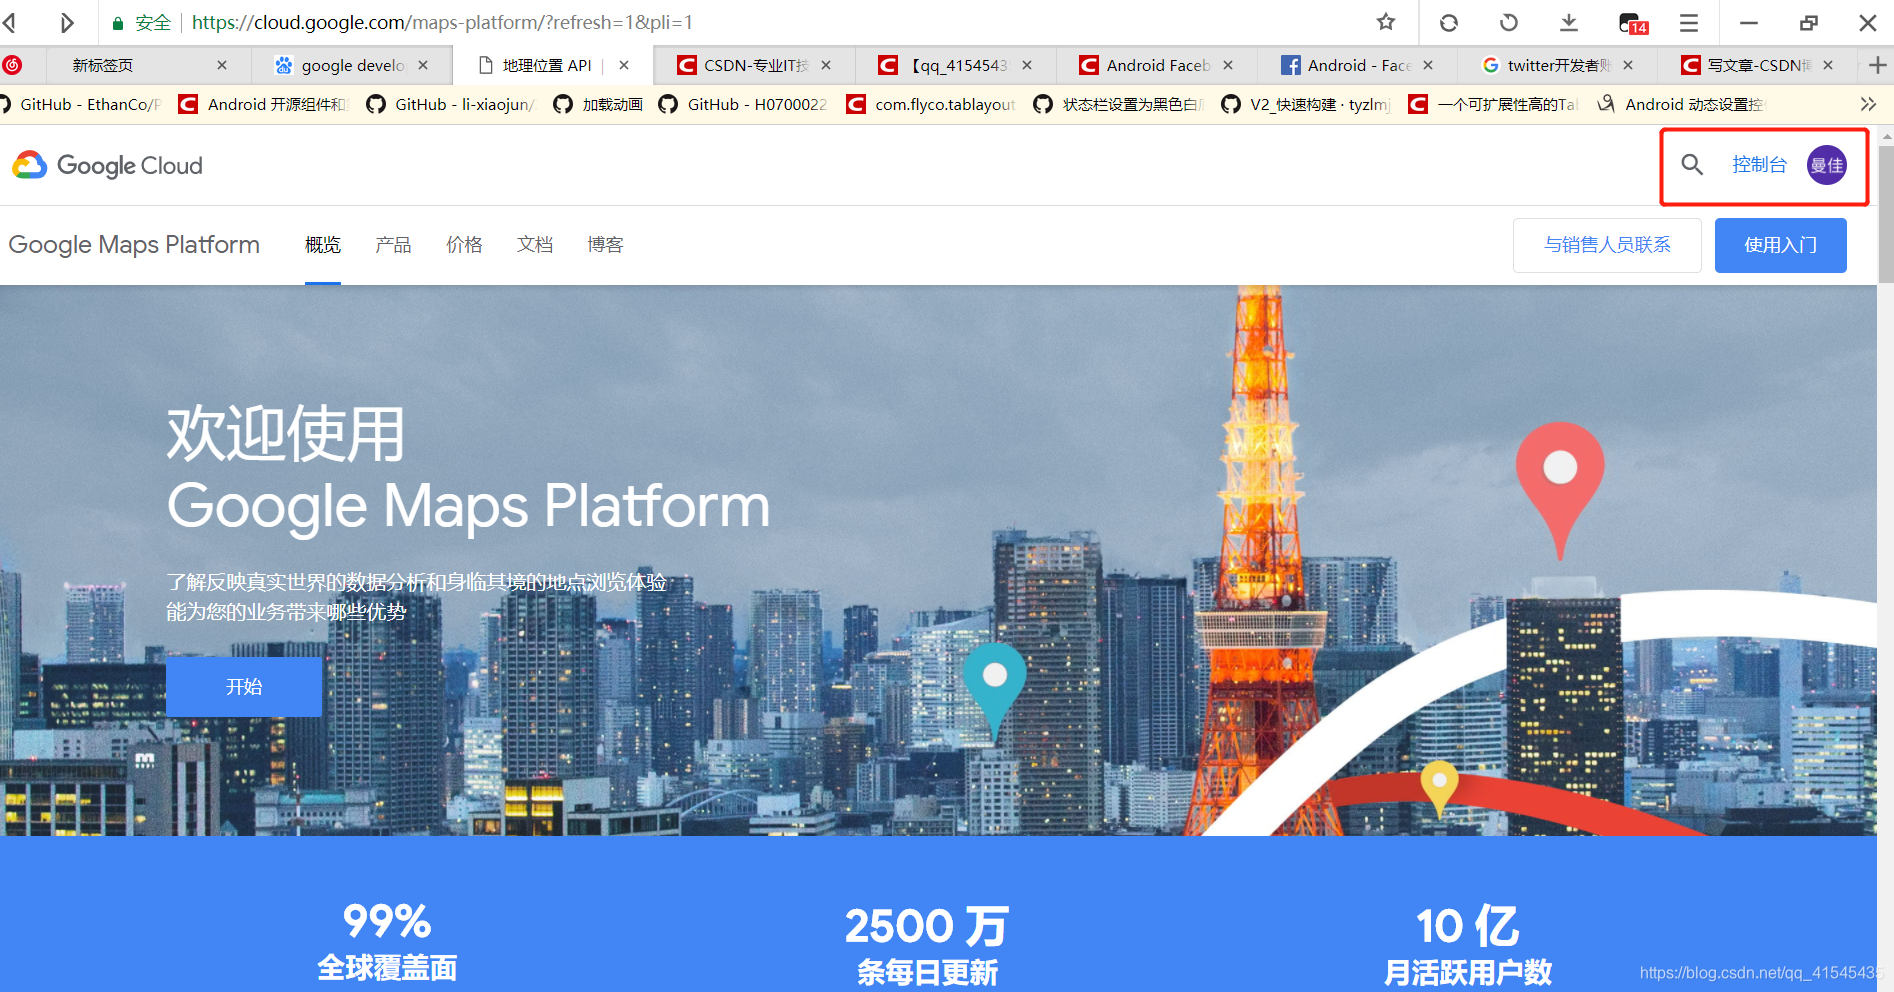Open Android 开源组件和 bookmark
The width and height of the screenshot is (1894, 992).
pos(262,104)
